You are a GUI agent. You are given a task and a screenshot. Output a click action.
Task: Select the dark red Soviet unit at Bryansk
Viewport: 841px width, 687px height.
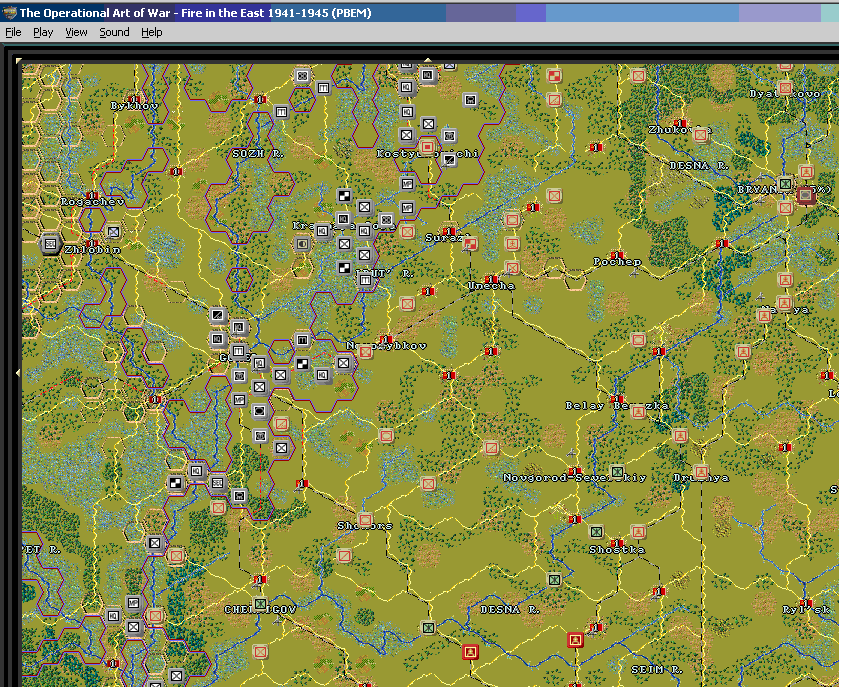coord(806,195)
